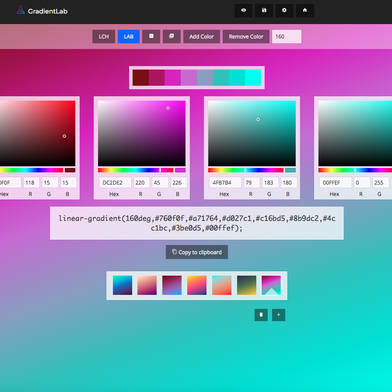Adjust hue slider under the red picker

pos(31,170)
